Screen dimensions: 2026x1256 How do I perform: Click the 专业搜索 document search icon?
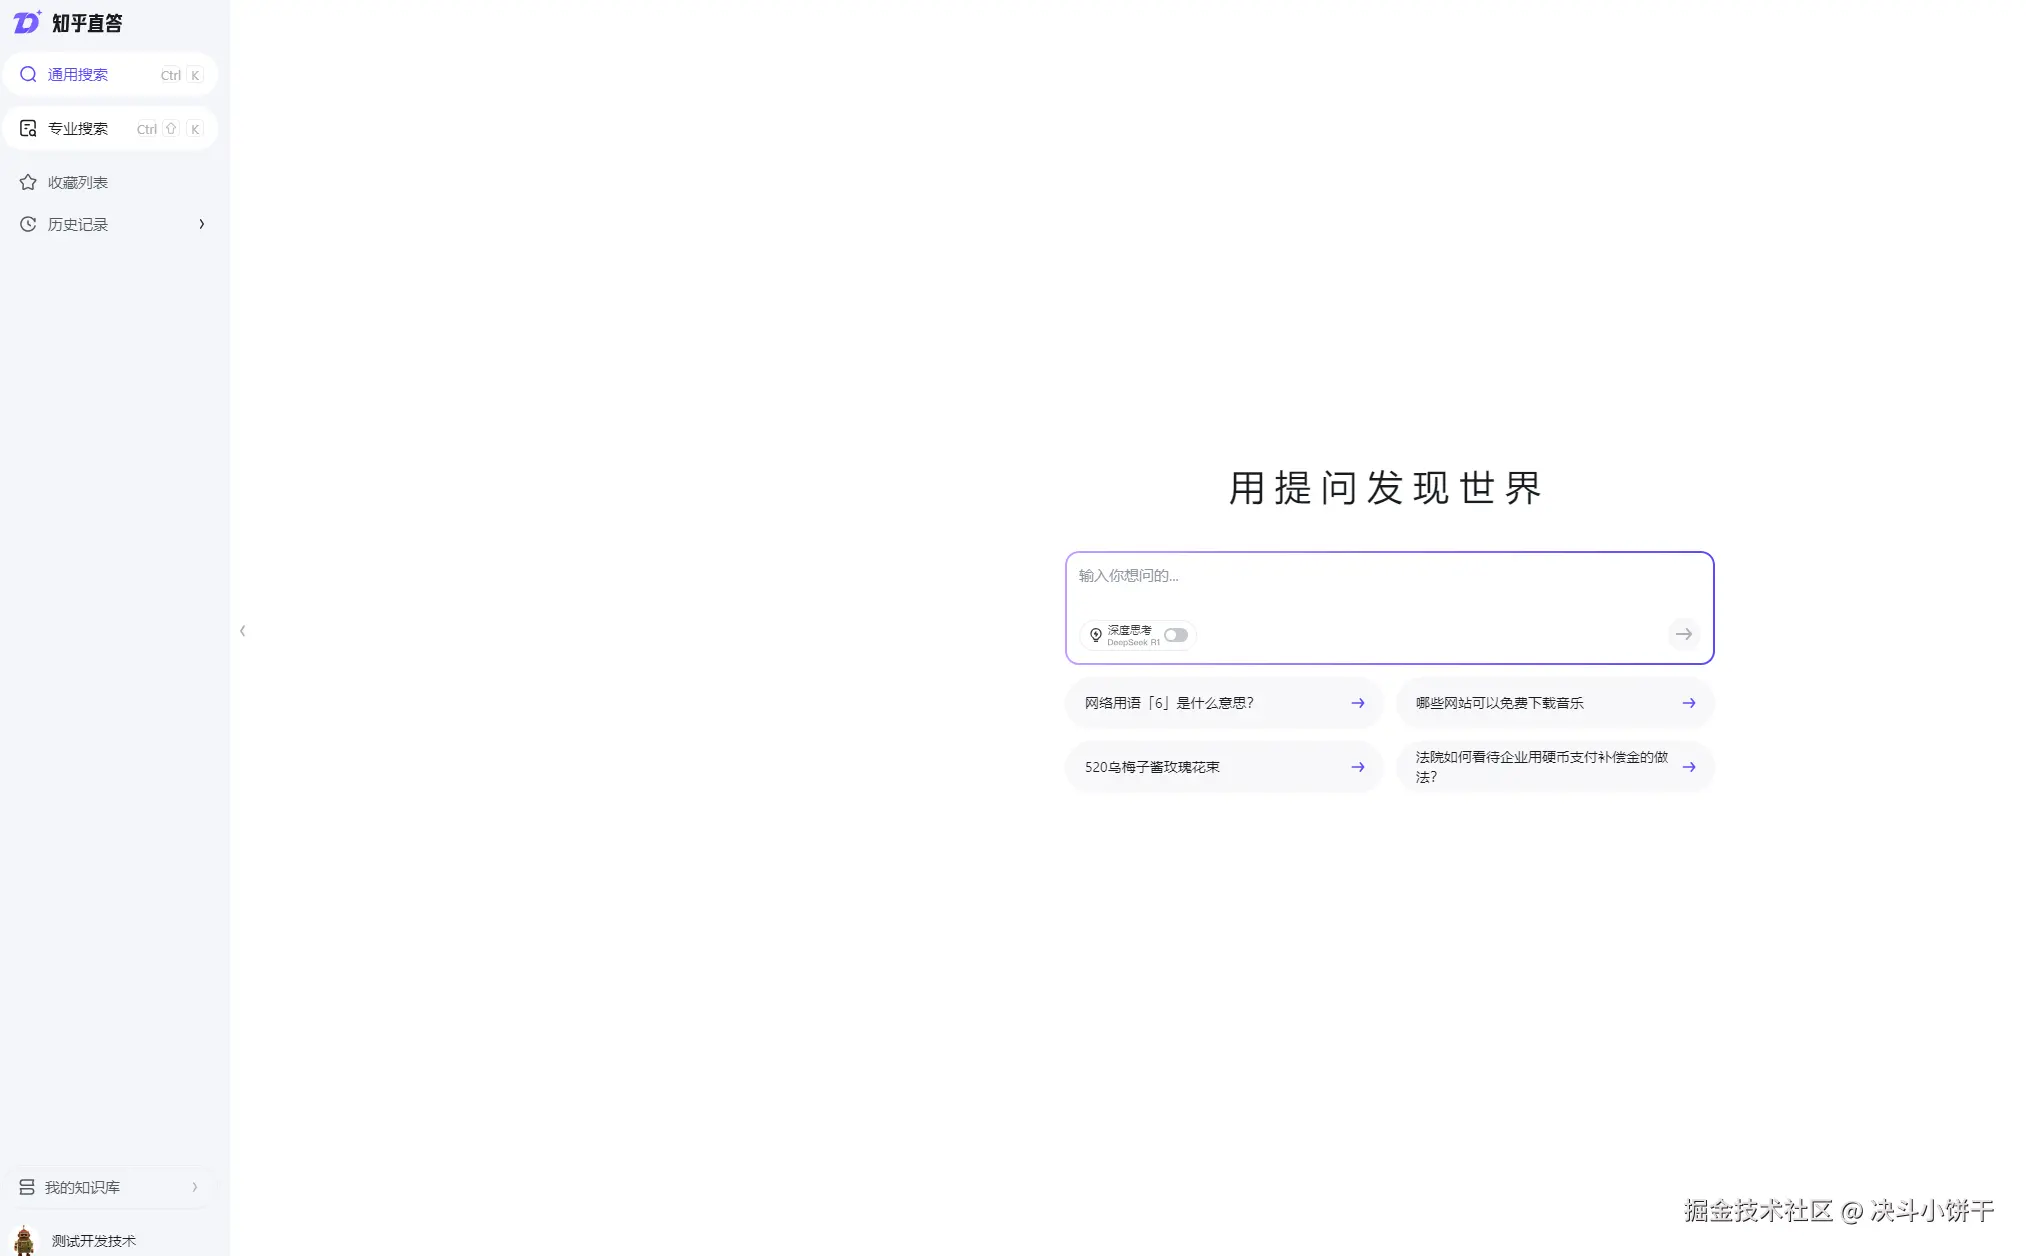coord(28,129)
